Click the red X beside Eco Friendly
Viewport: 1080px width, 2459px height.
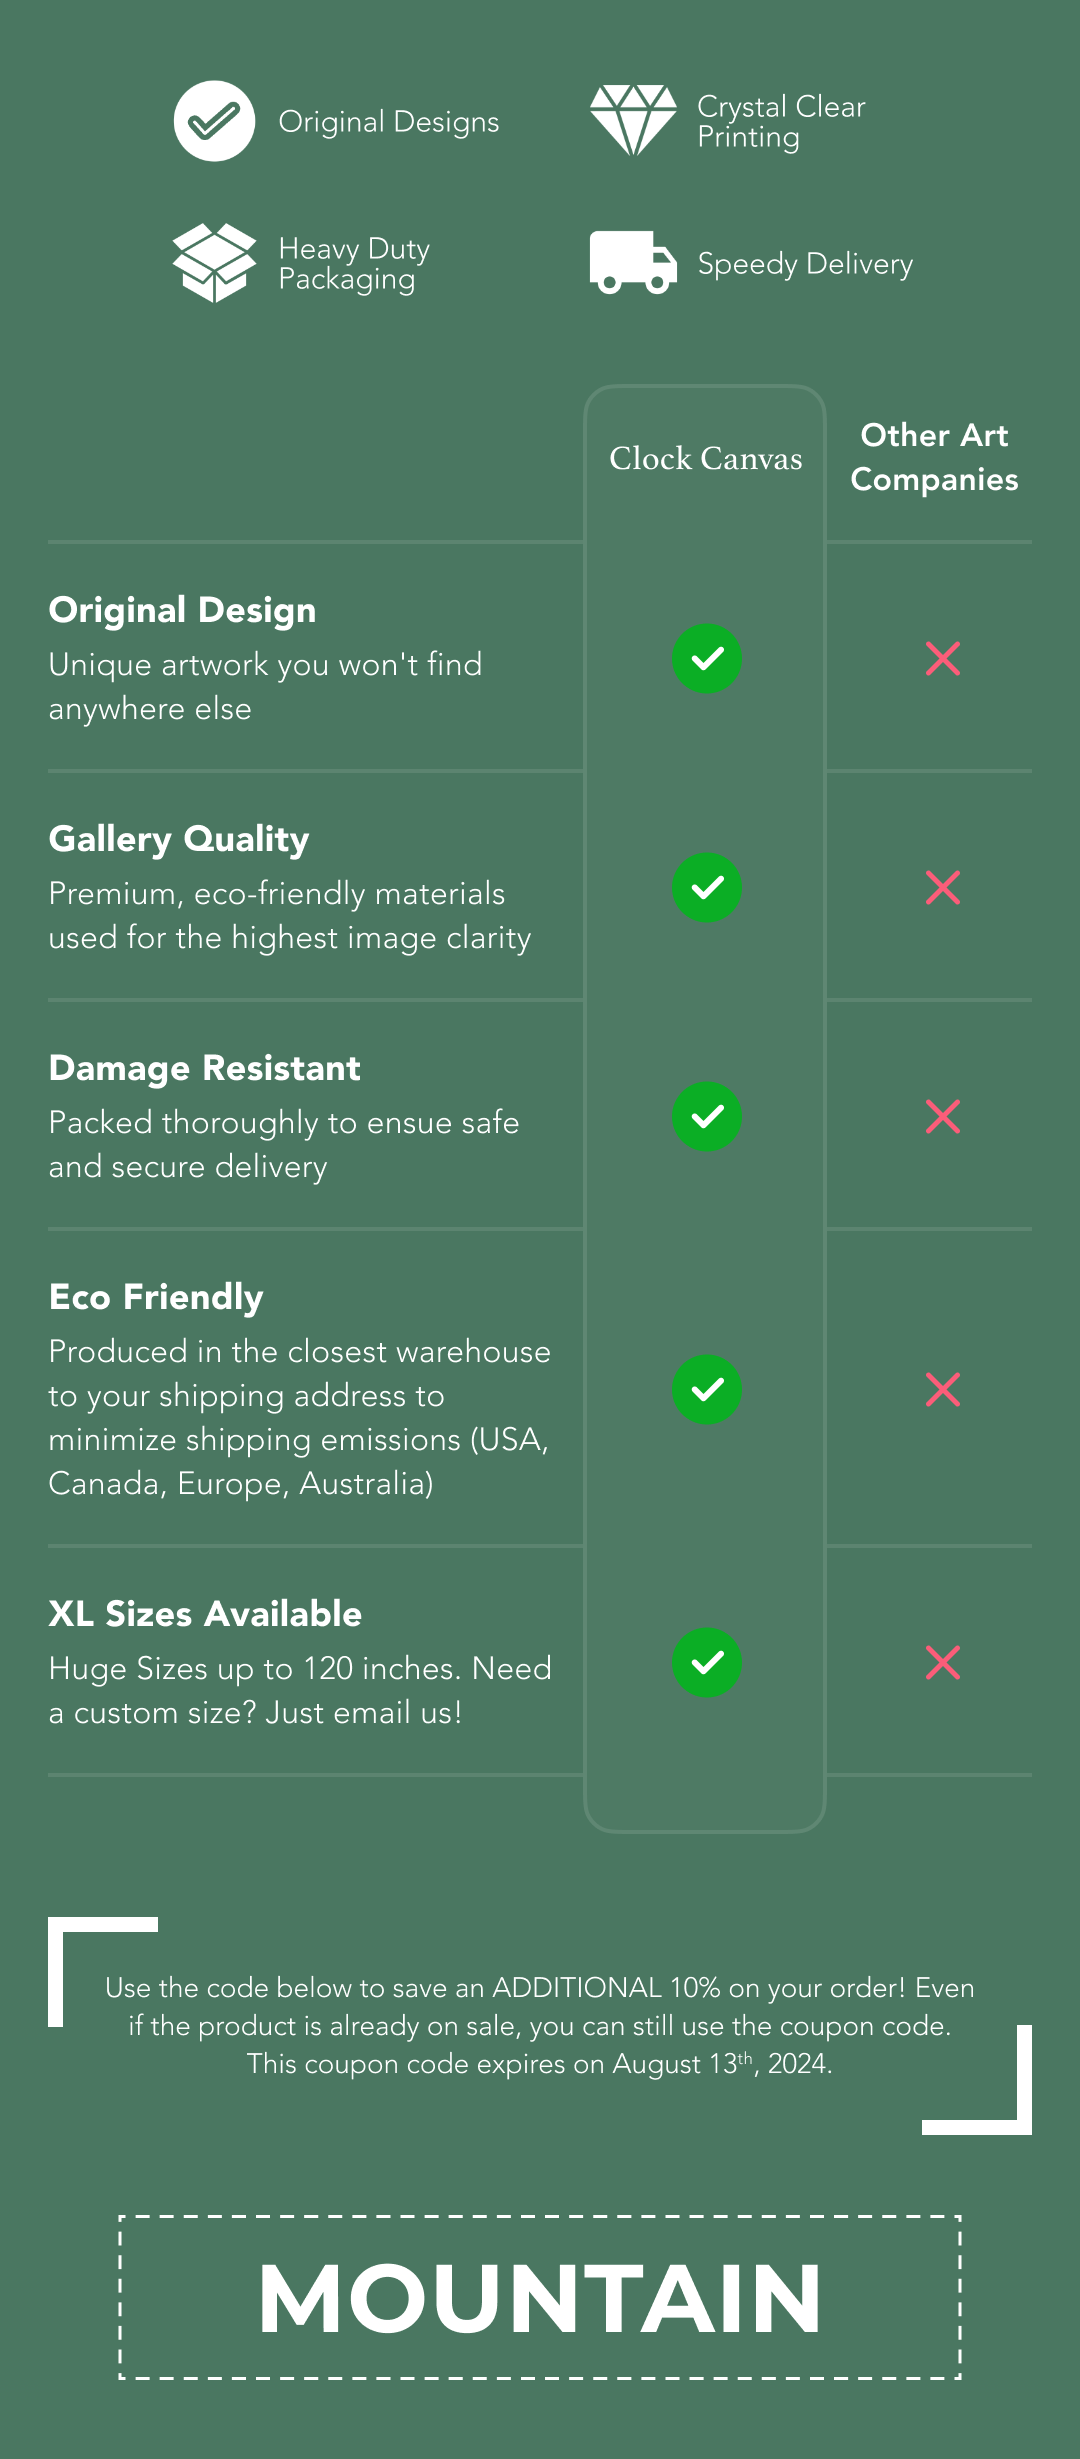pos(943,1390)
